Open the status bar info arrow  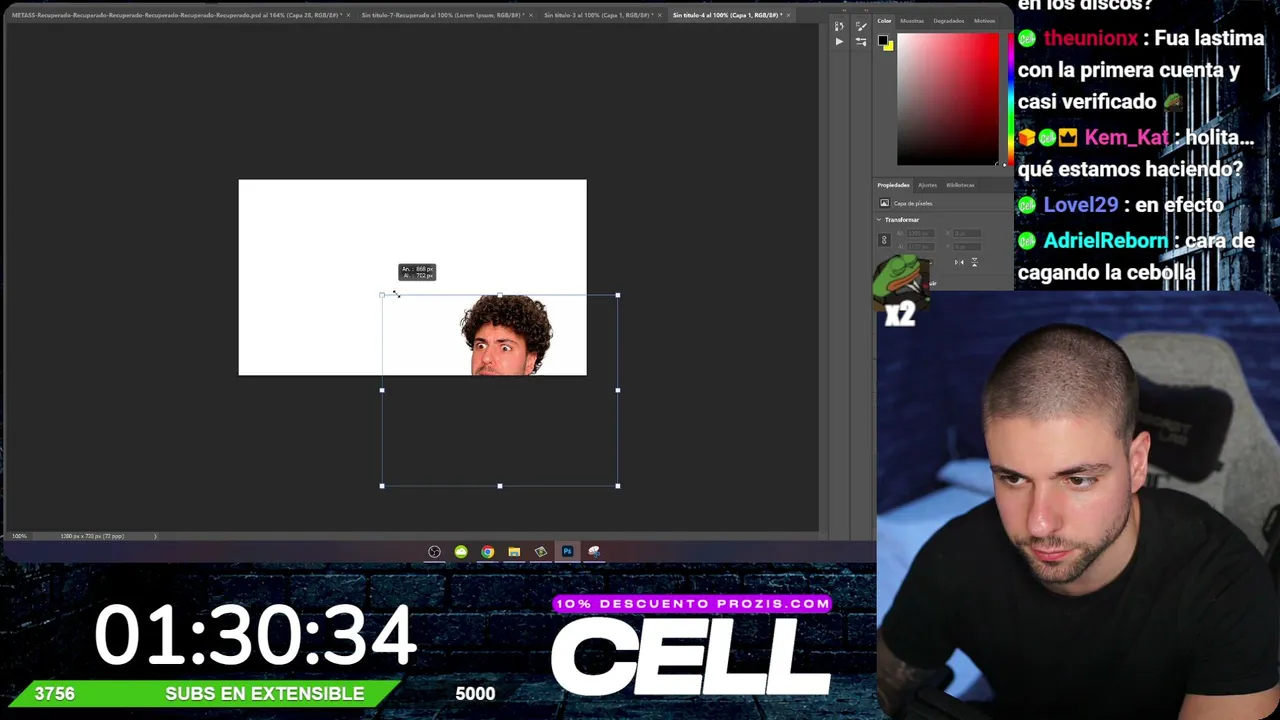point(155,536)
